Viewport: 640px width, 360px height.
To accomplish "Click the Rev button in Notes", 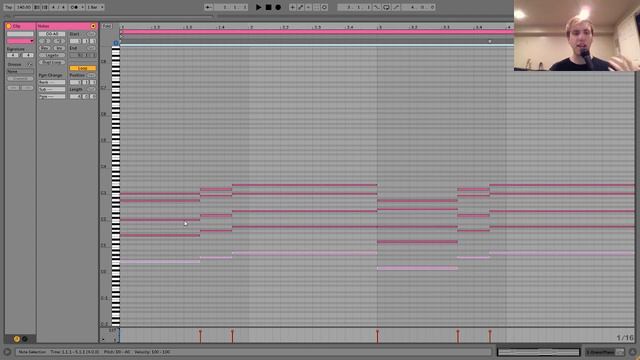I will pyautogui.click(x=44, y=48).
